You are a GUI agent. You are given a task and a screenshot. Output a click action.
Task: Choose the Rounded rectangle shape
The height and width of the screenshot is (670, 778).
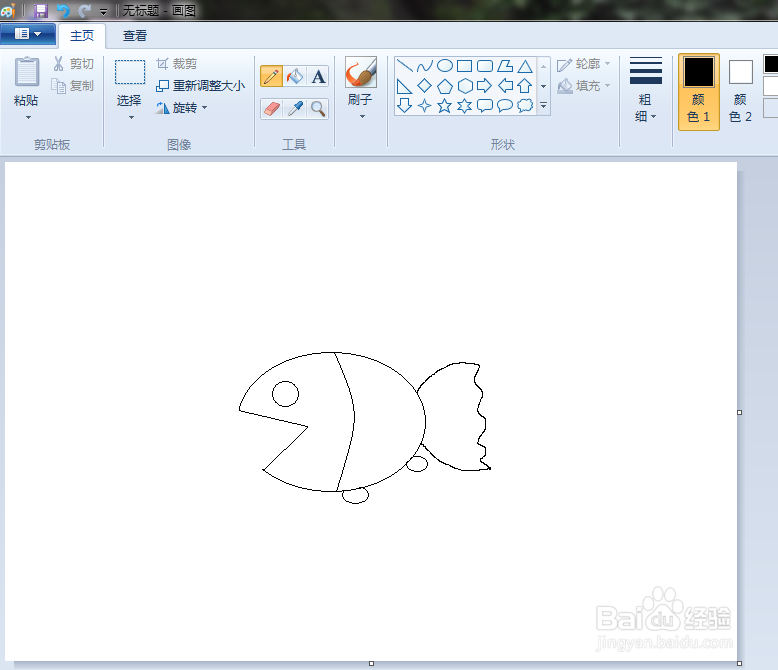(x=485, y=66)
